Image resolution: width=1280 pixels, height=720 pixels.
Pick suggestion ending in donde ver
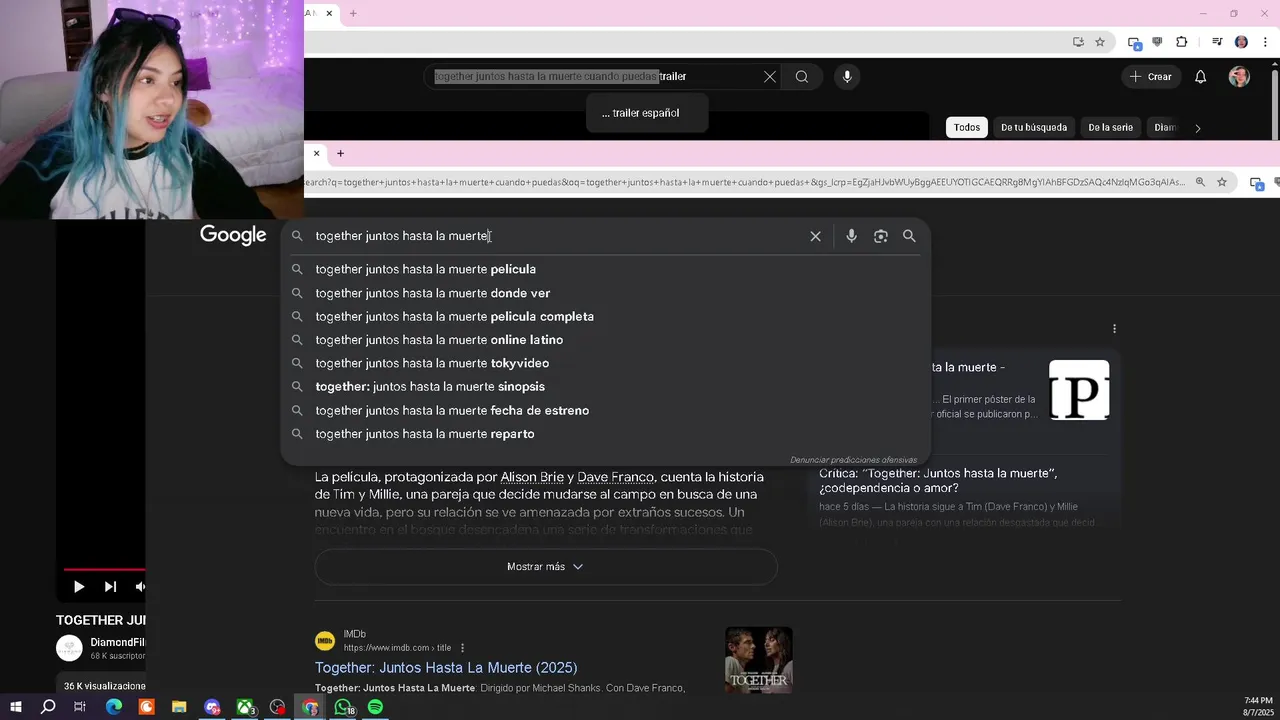pos(605,293)
